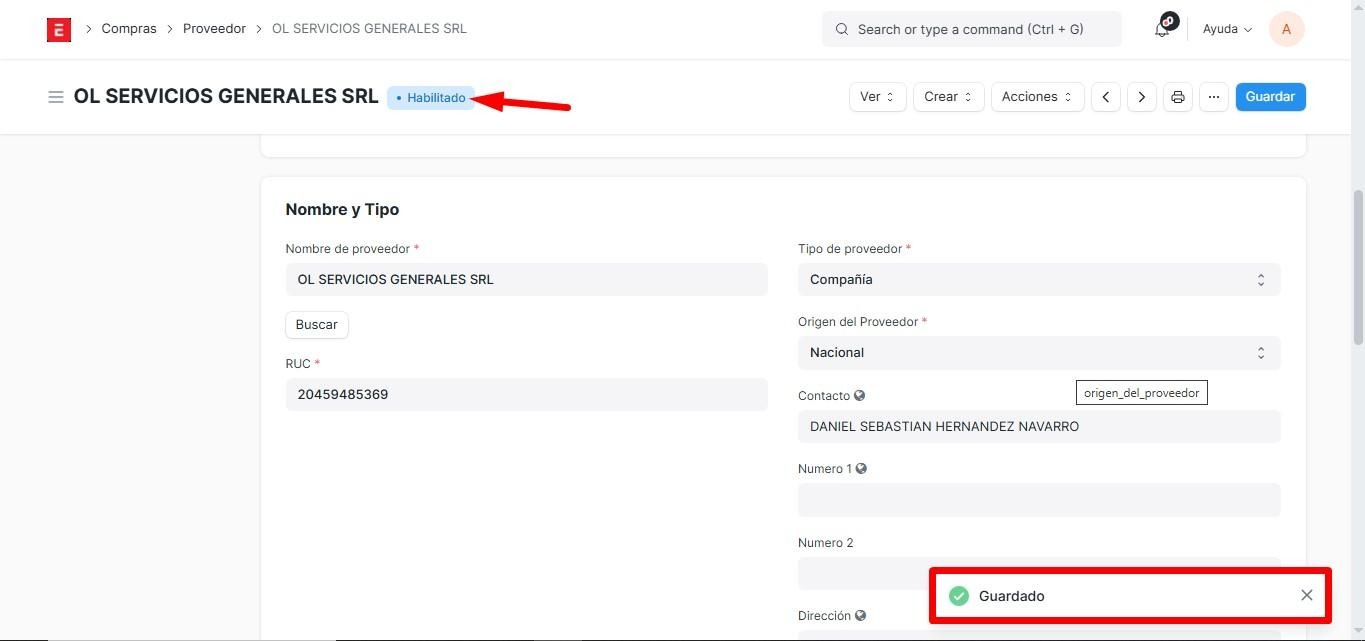This screenshot has height=641, width=1365.
Task: Open the three-dots more options menu
Action: [1213, 97]
